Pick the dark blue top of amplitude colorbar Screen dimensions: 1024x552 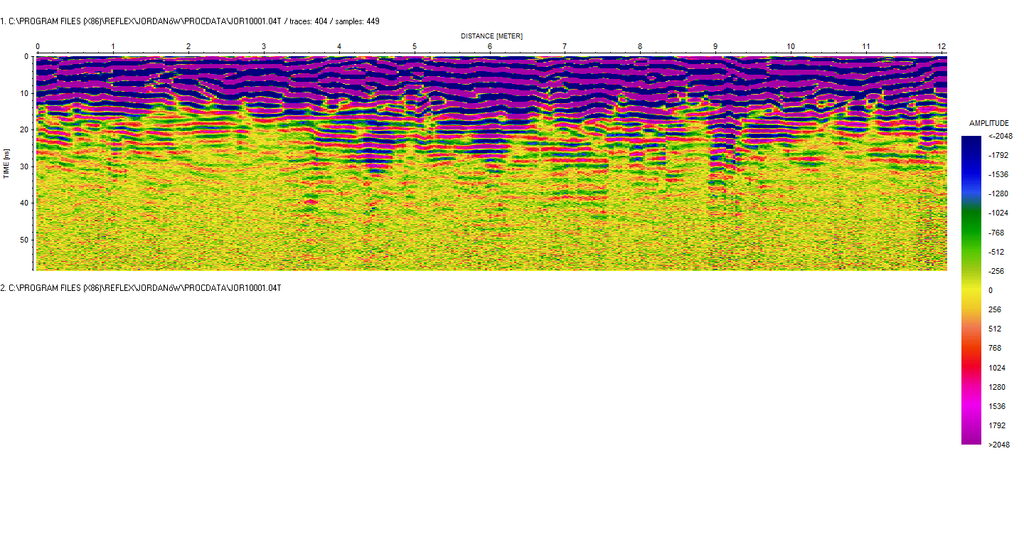click(x=971, y=140)
